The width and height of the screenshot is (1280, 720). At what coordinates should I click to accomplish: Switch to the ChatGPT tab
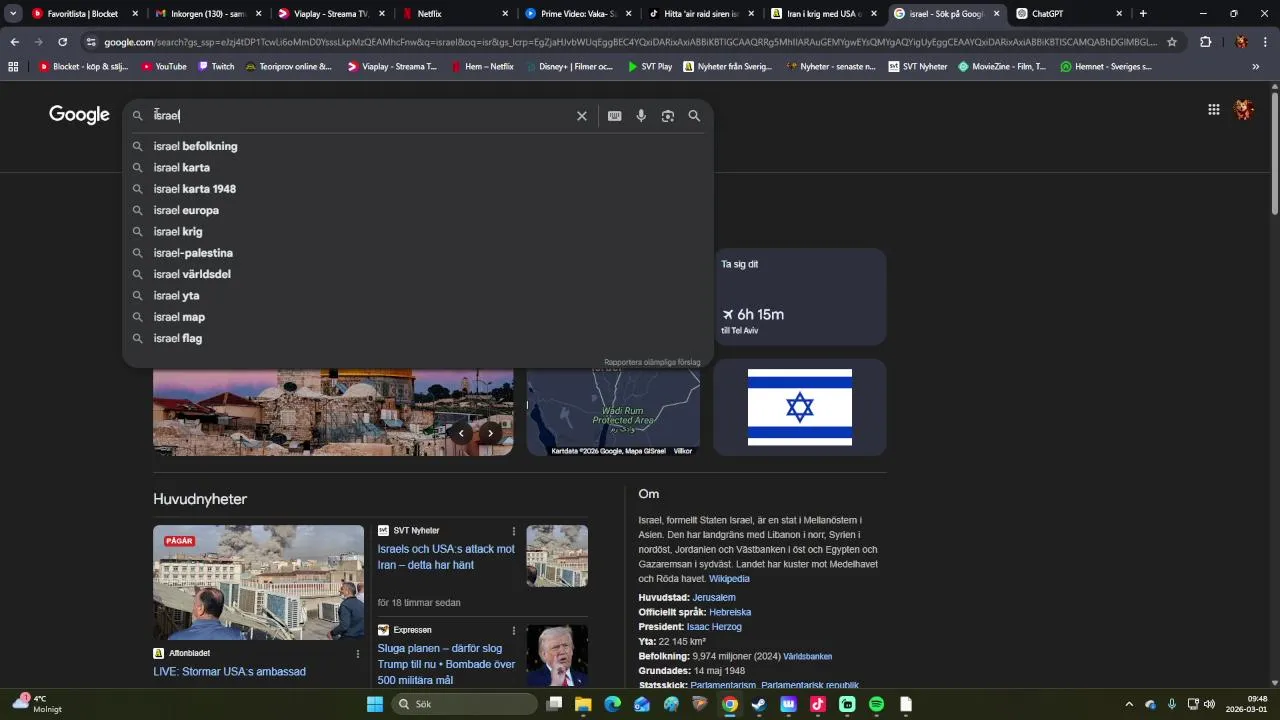click(x=1069, y=14)
